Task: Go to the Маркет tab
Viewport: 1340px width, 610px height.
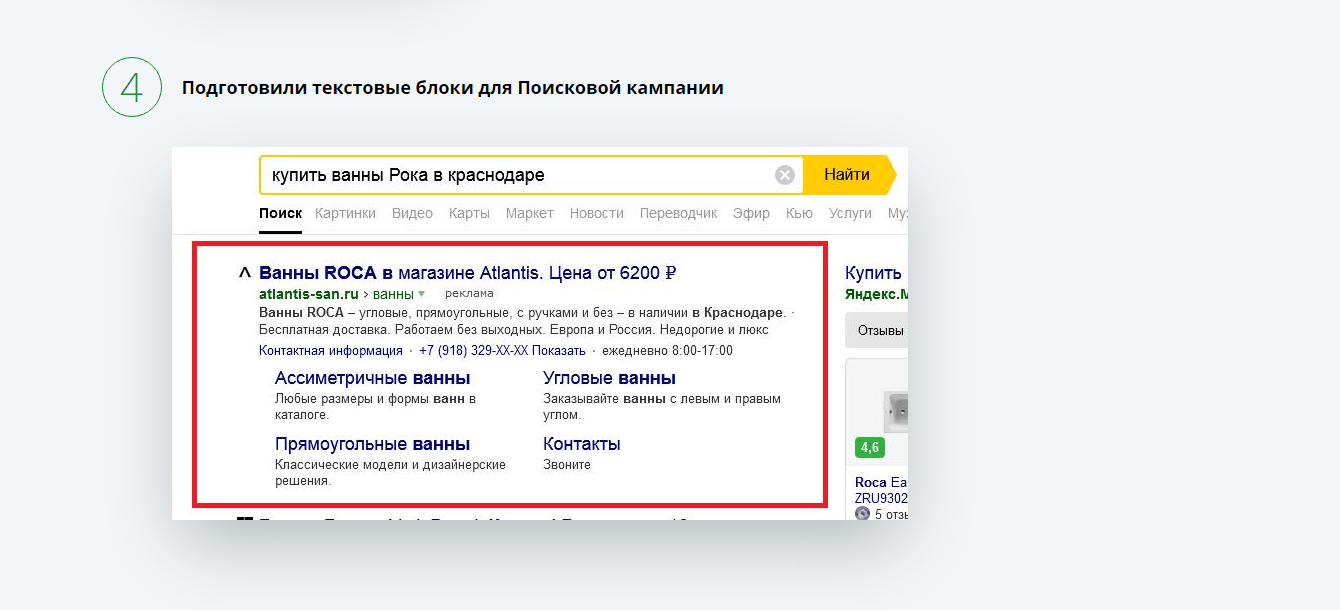Action: coord(529,213)
